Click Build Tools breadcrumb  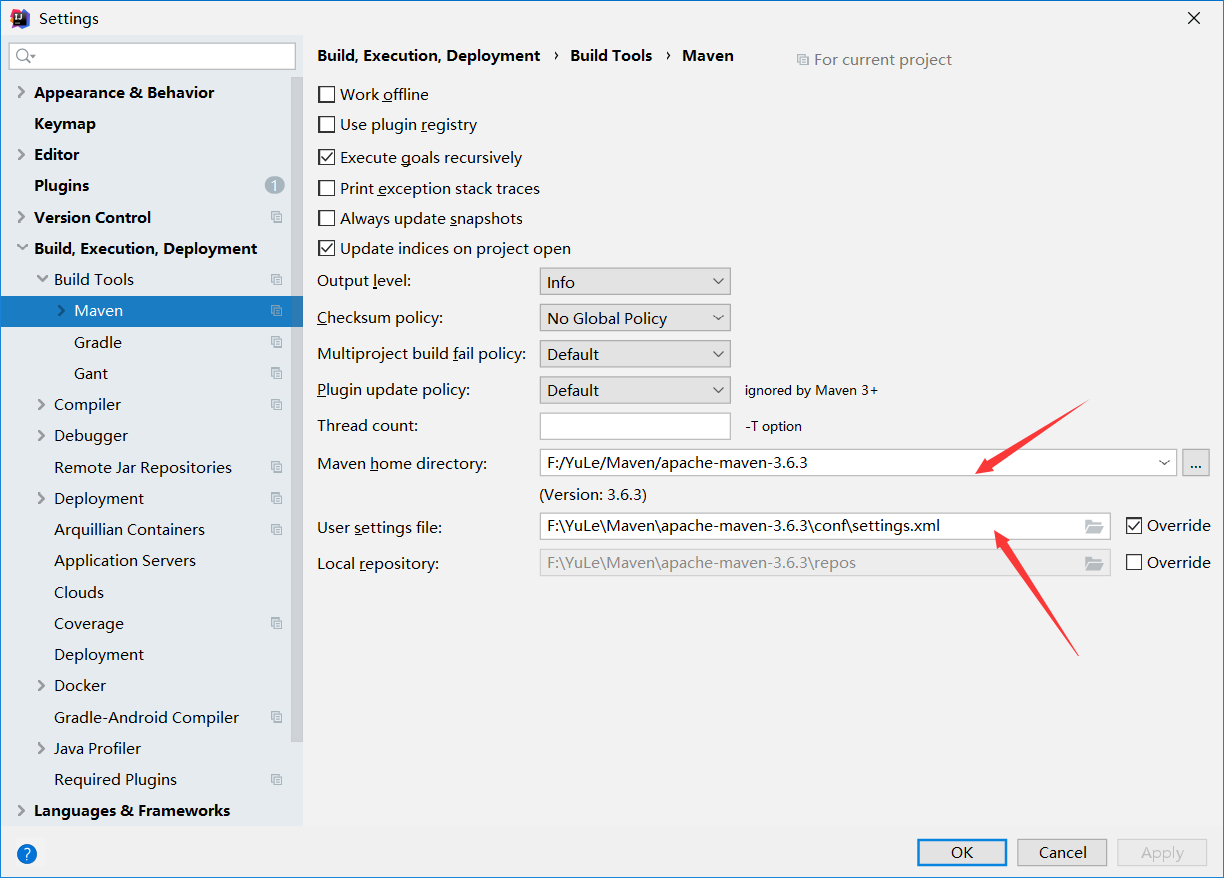[611, 56]
